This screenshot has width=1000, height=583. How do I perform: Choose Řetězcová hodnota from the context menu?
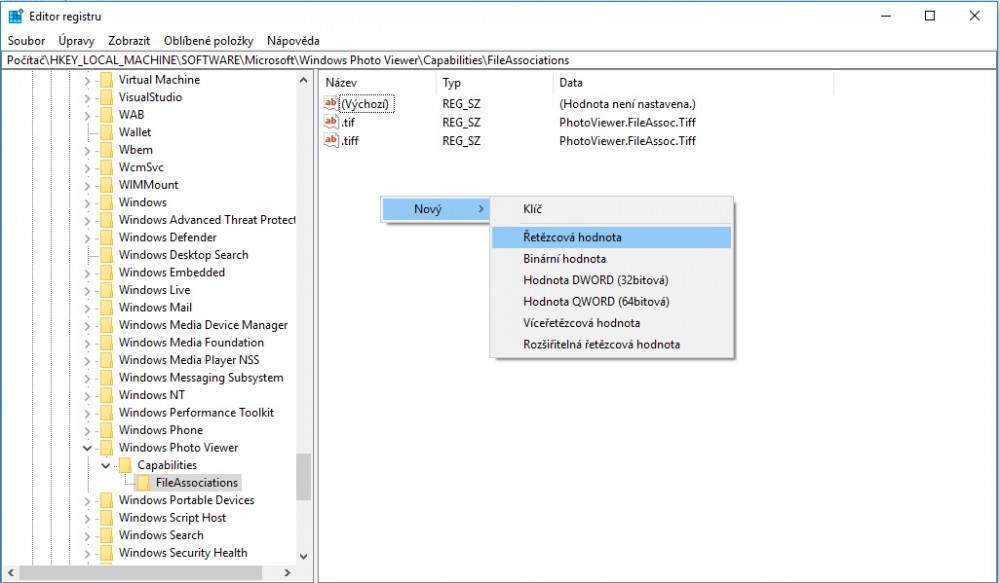(x=572, y=237)
